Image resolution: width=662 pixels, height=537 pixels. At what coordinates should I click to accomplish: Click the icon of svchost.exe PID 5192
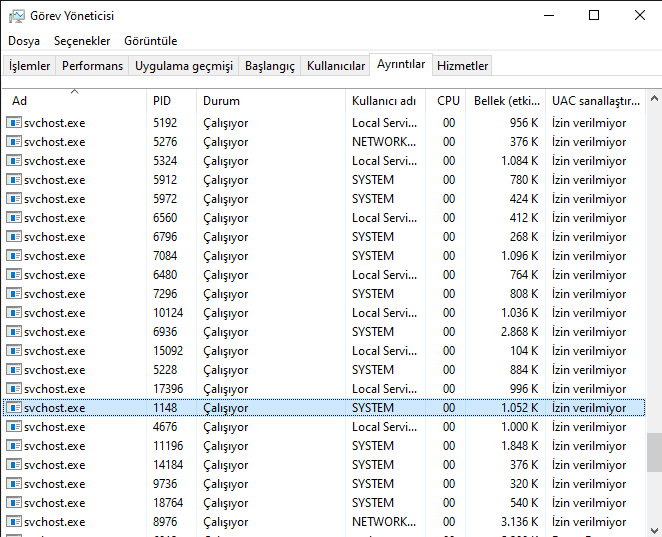pyautogui.click(x=14, y=122)
